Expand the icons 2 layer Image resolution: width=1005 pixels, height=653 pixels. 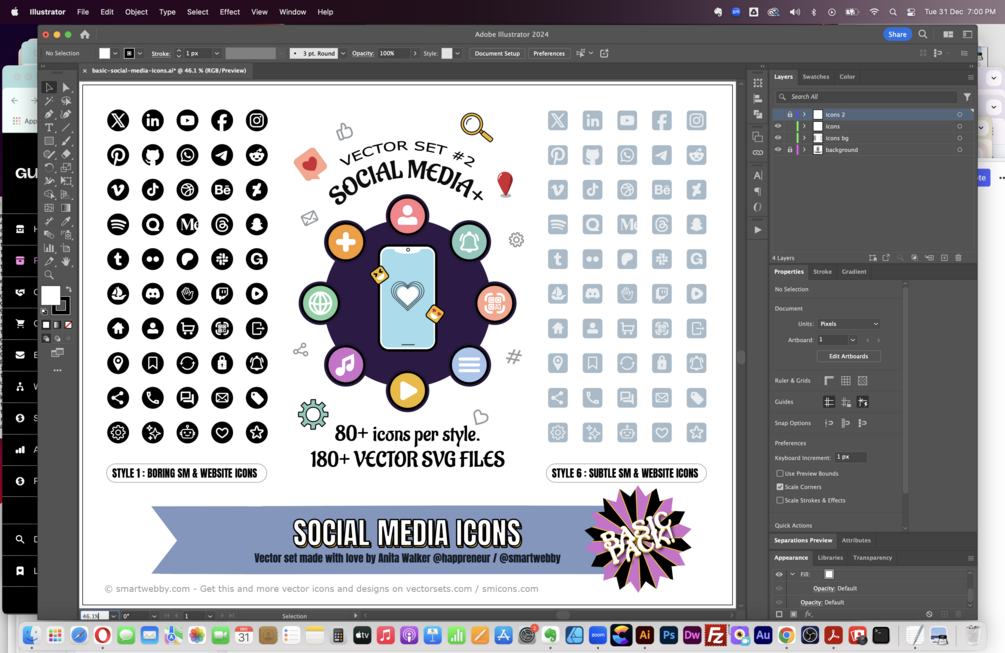tap(804, 115)
